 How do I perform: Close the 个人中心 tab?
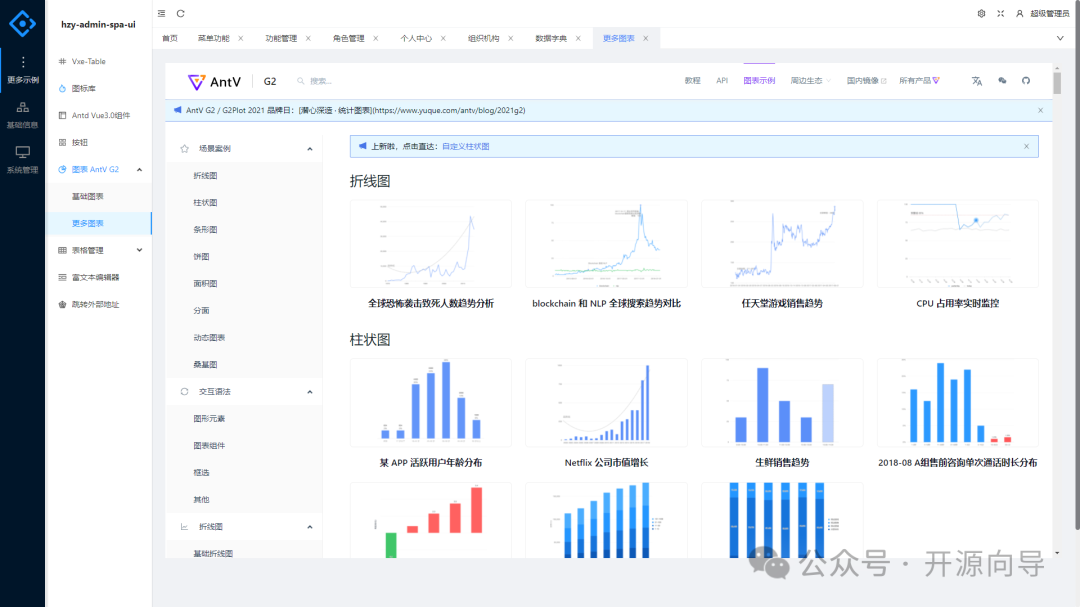pos(443,39)
